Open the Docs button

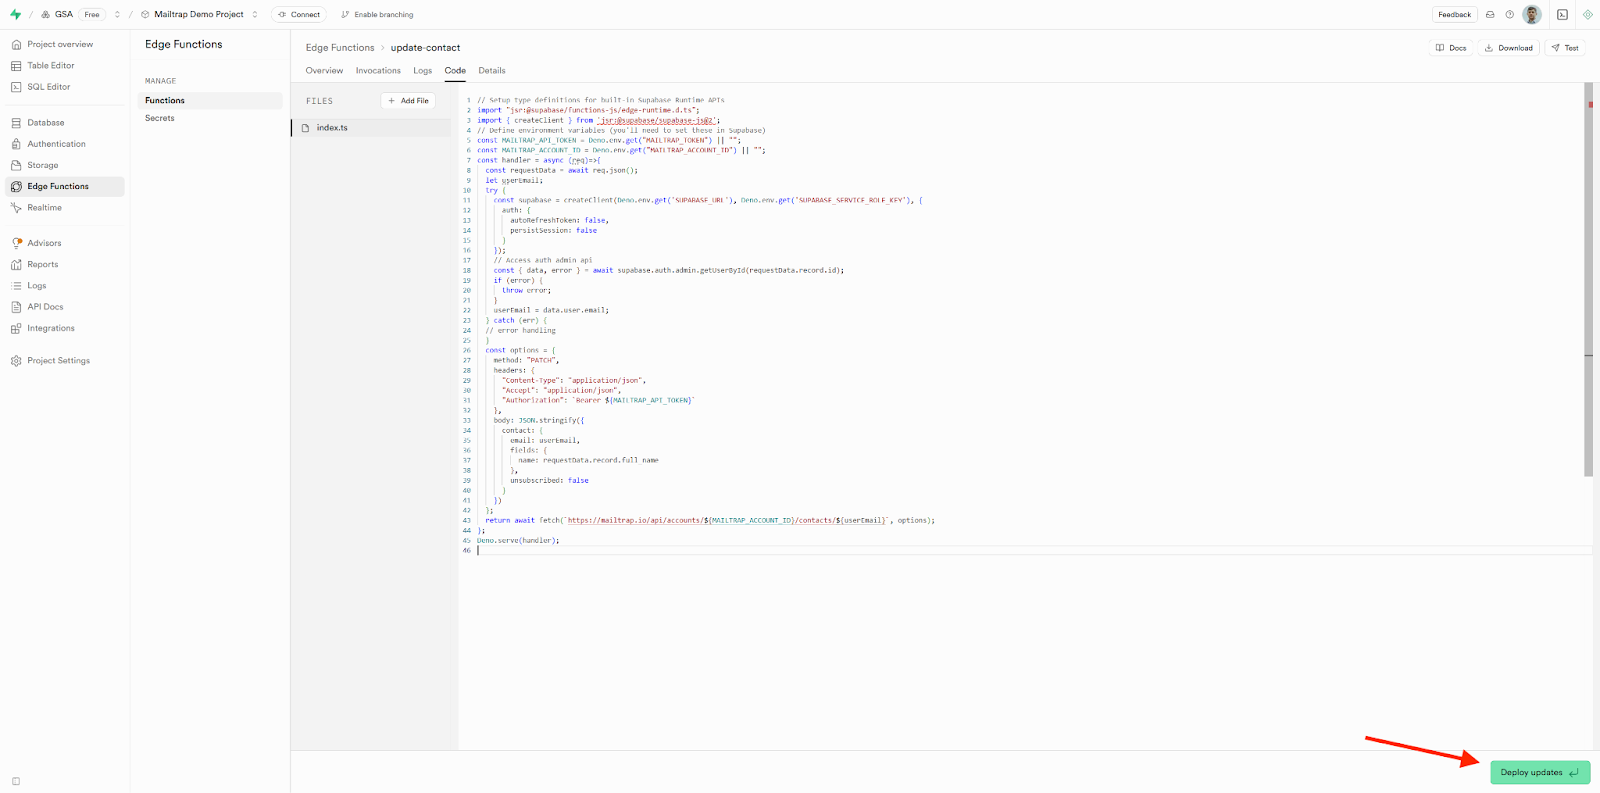[x=1451, y=48]
